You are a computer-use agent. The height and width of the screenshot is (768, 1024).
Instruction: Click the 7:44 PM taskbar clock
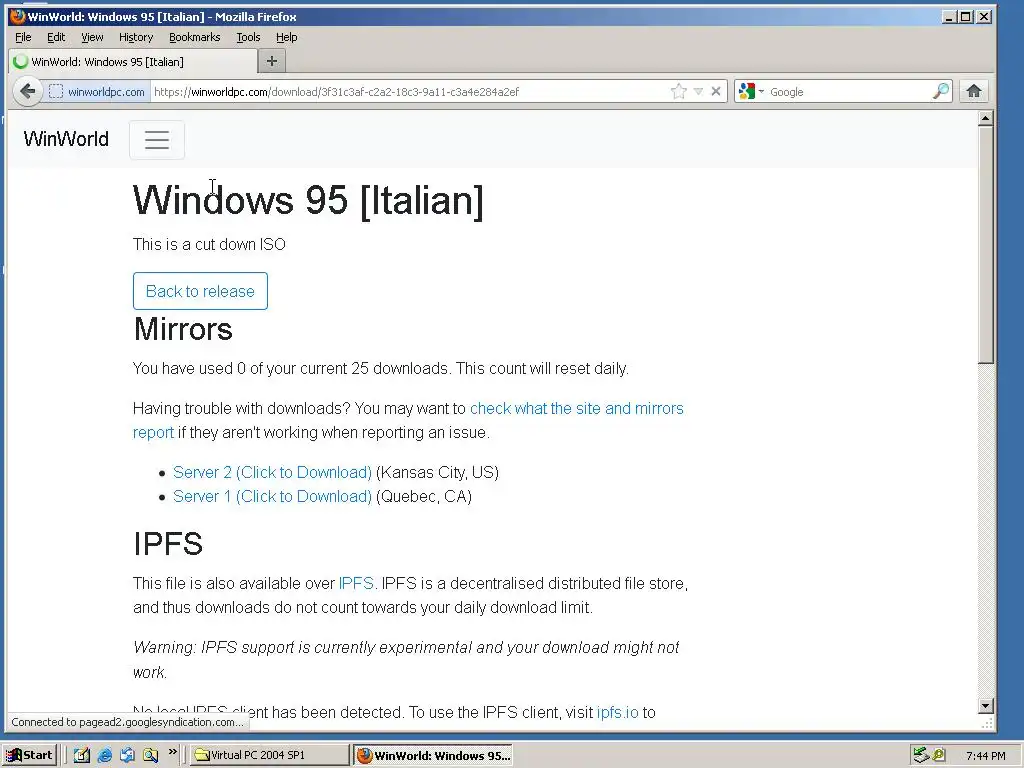click(985, 756)
